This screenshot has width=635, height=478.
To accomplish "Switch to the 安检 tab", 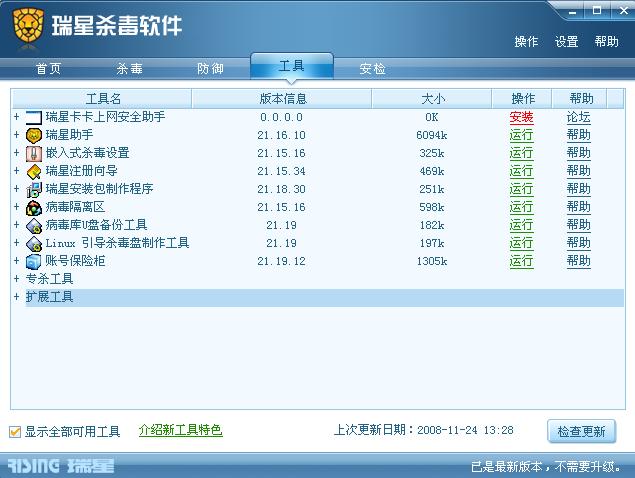I will point(372,68).
